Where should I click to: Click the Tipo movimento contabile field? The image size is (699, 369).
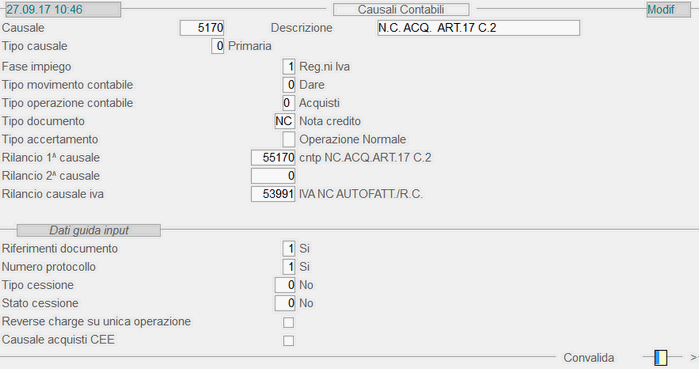pyautogui.click(x=288, y=85)
